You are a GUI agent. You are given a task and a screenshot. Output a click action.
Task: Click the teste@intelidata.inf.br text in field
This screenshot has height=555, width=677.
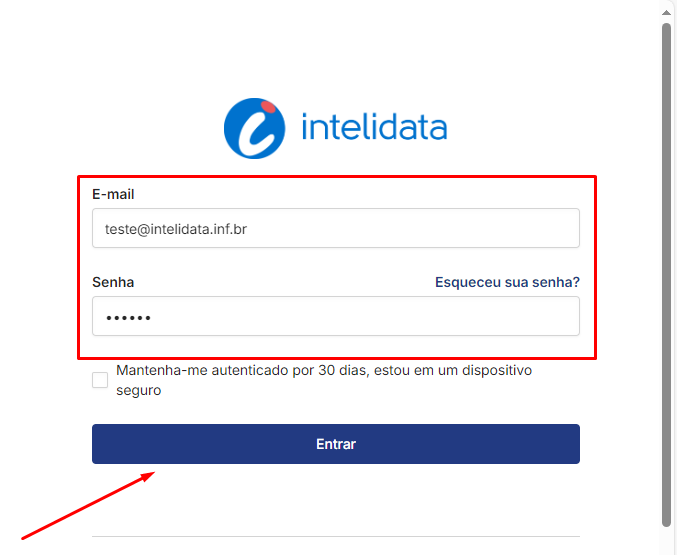point(176,229)
